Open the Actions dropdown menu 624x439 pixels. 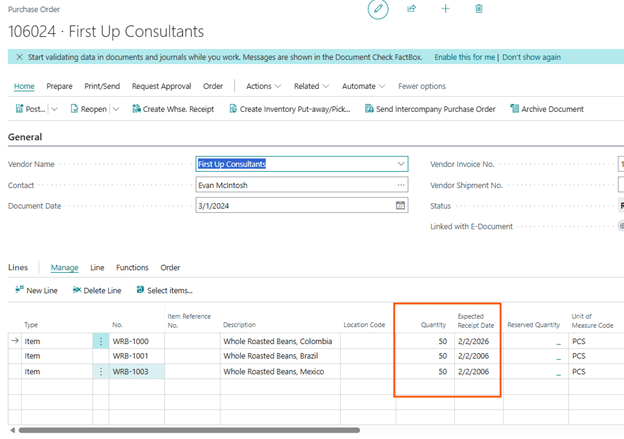point(264,86)
